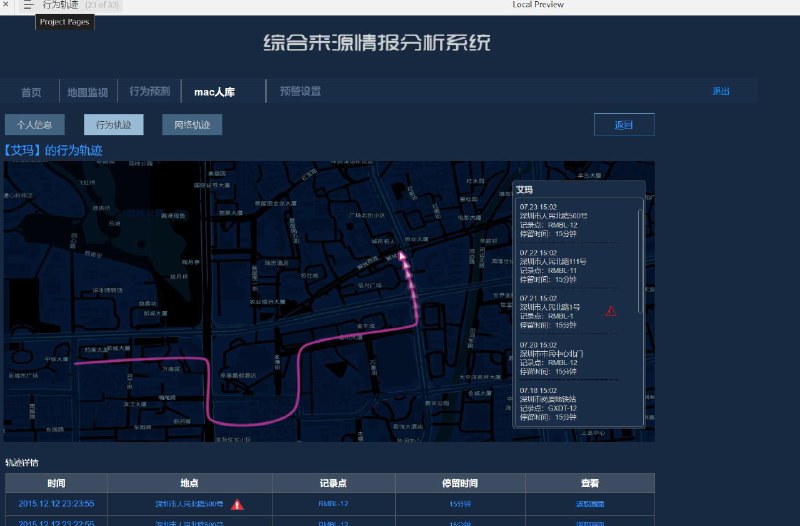Open the hamburger pages menu icon
Image resolution: width=800 pixels, height=526 pixels.
click(28, 5)
